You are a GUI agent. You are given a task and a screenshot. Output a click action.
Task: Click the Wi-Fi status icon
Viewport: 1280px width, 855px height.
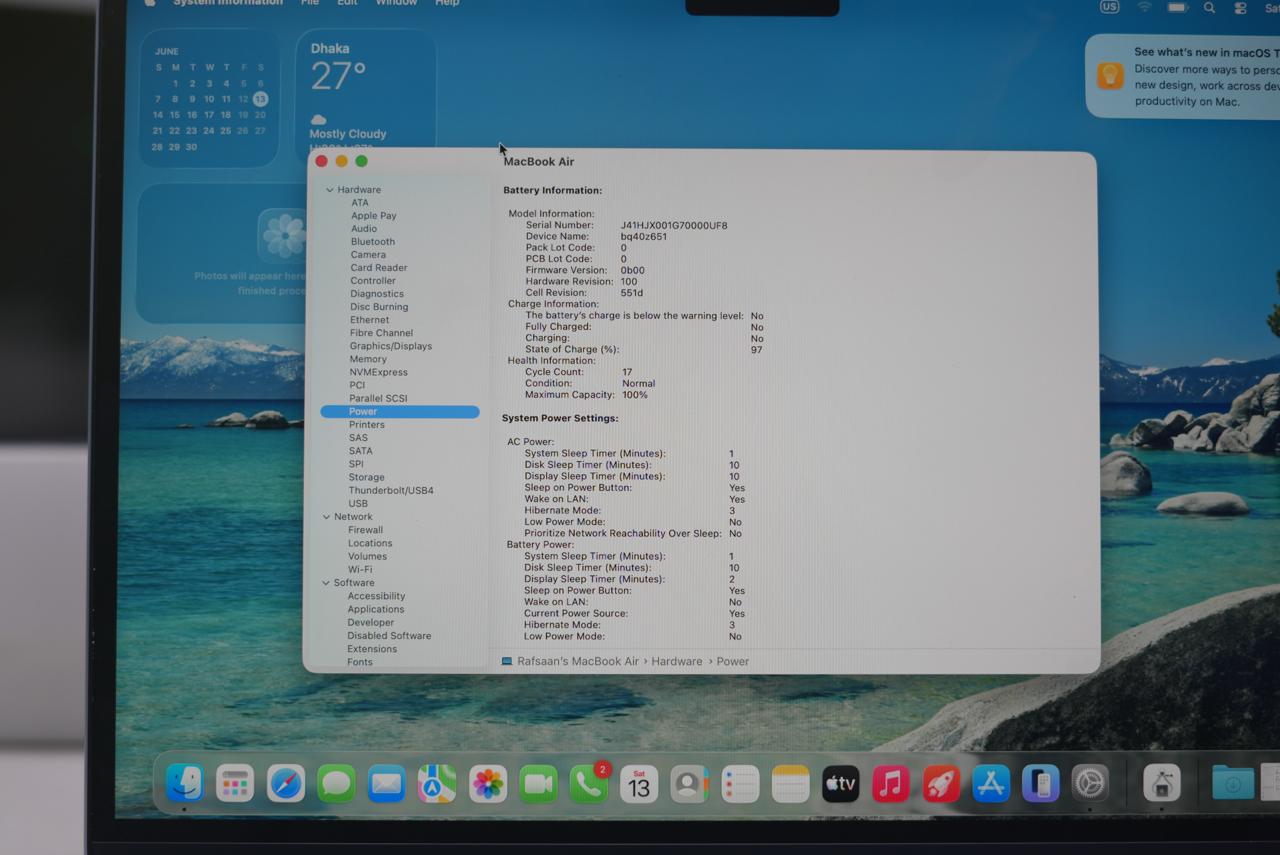[1144, 7]
